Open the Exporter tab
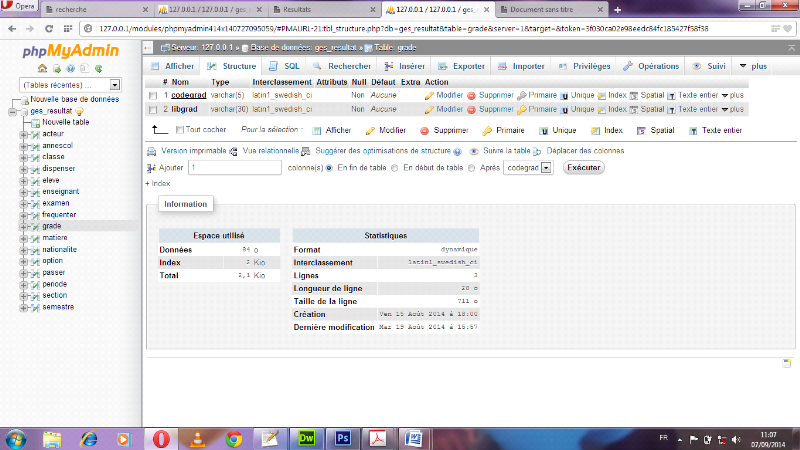The width and height of the screenshot is (800, 450). 461,66
